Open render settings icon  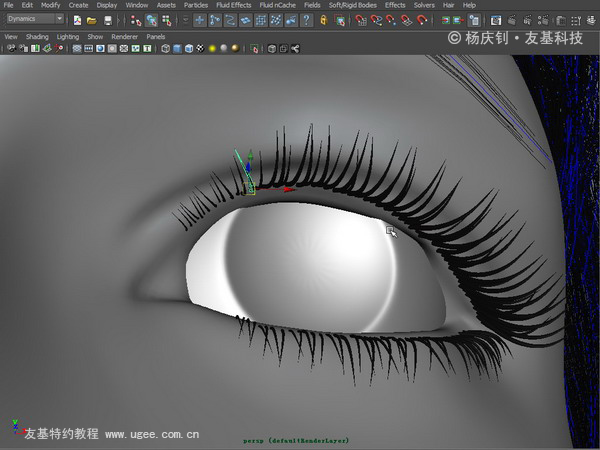543,20
